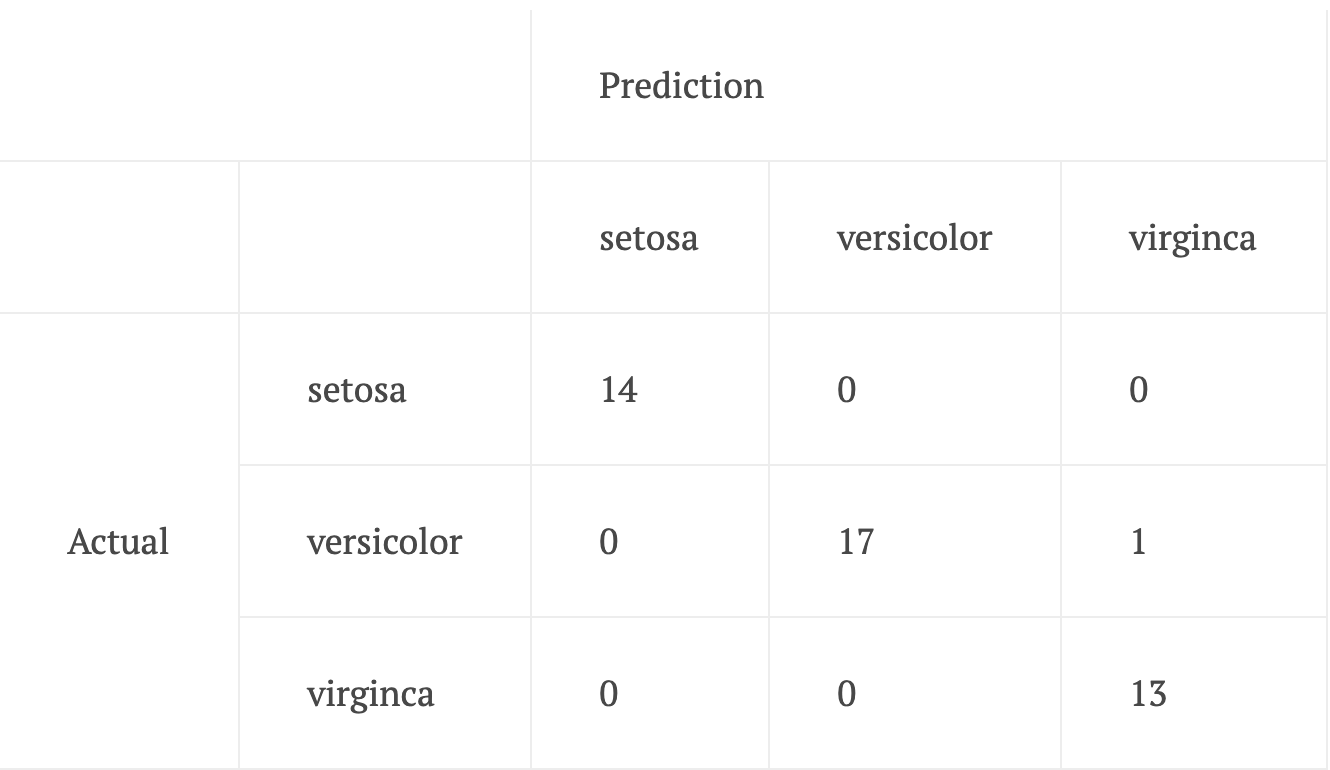1330x770 pixels.
Task: Click the blank cell left of Prediction
Action: coord(265,86)
